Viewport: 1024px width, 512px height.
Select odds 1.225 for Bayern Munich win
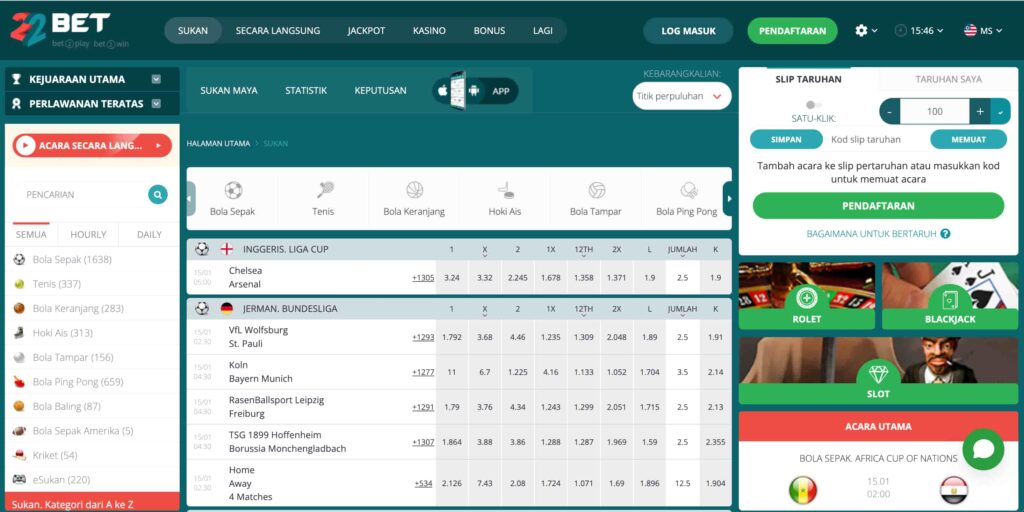(517, 372)
